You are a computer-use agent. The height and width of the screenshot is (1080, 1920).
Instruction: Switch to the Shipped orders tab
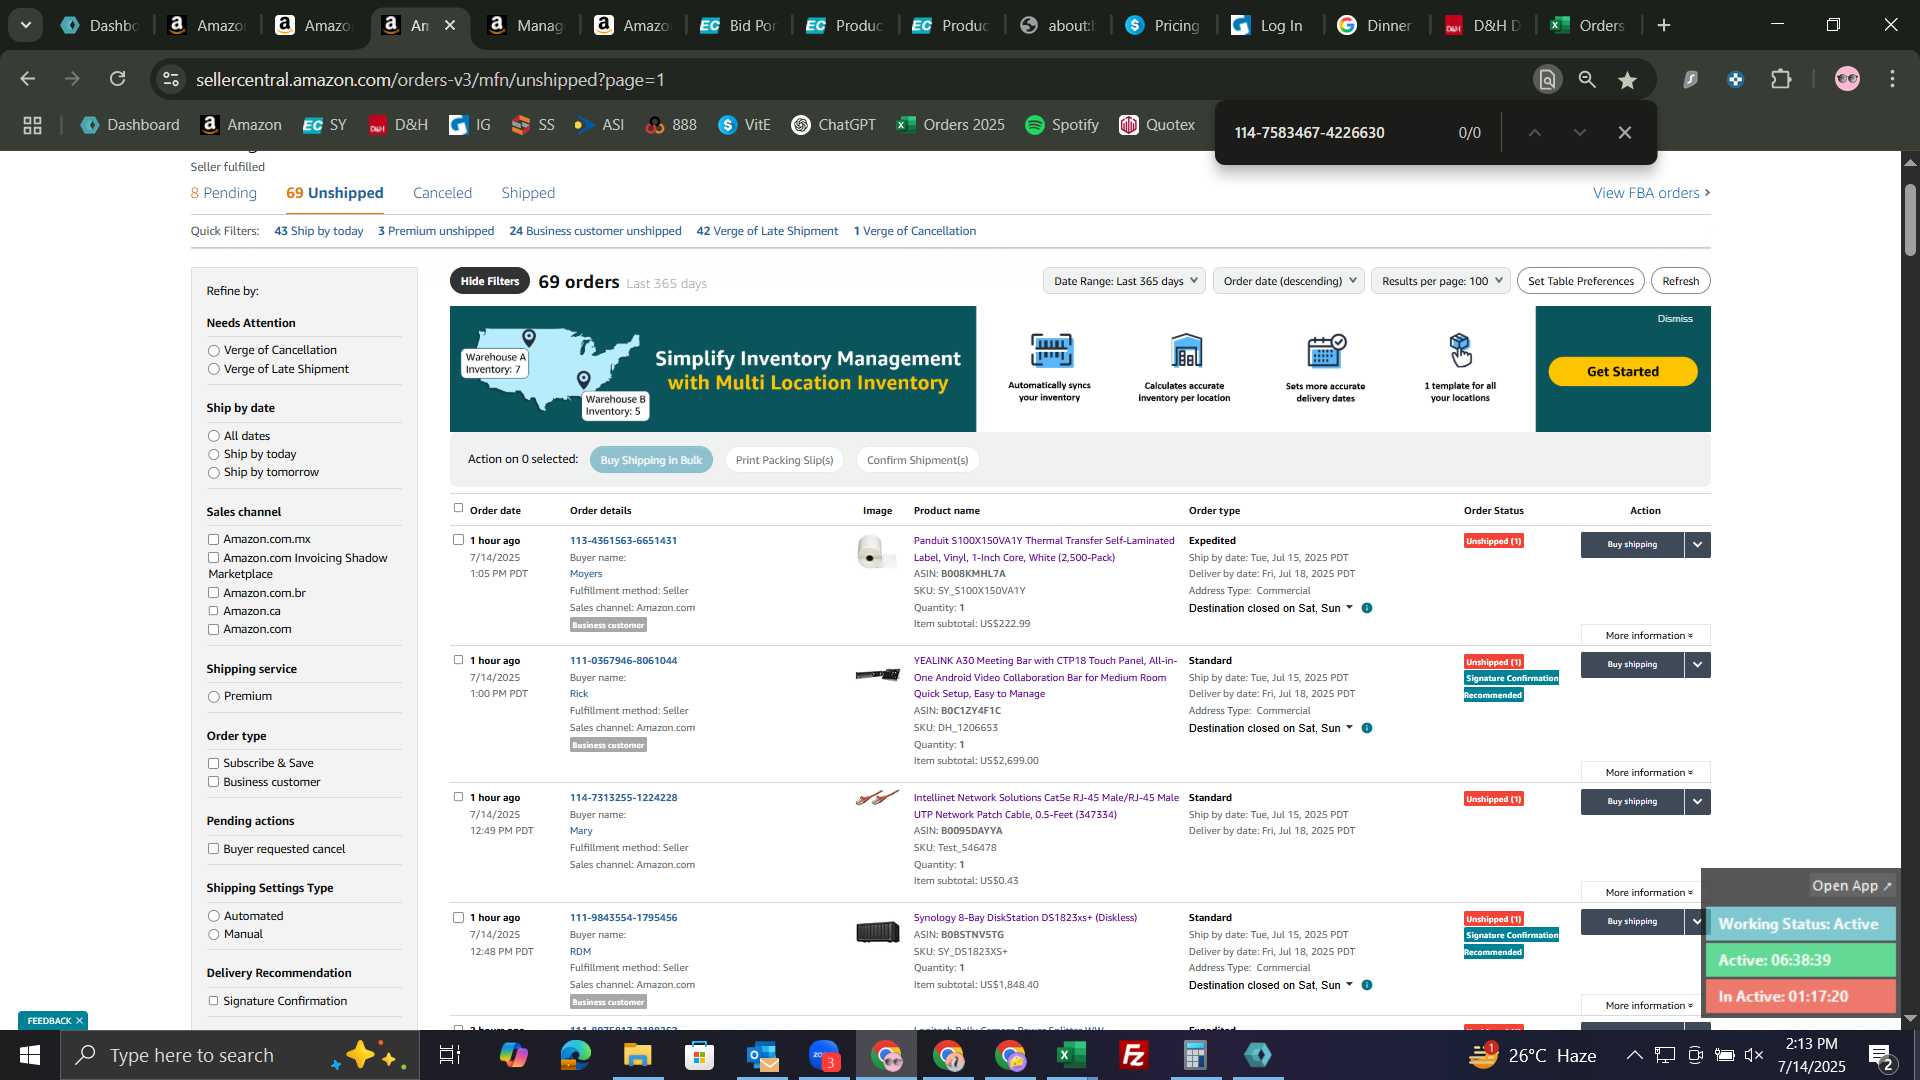pos(528,193)
